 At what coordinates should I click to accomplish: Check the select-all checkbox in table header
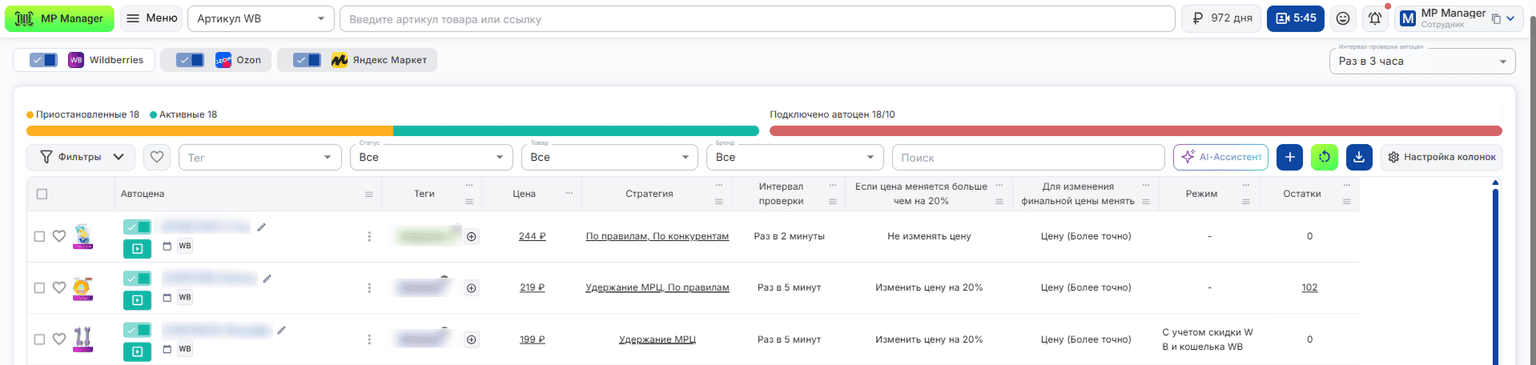coord(41,194)
